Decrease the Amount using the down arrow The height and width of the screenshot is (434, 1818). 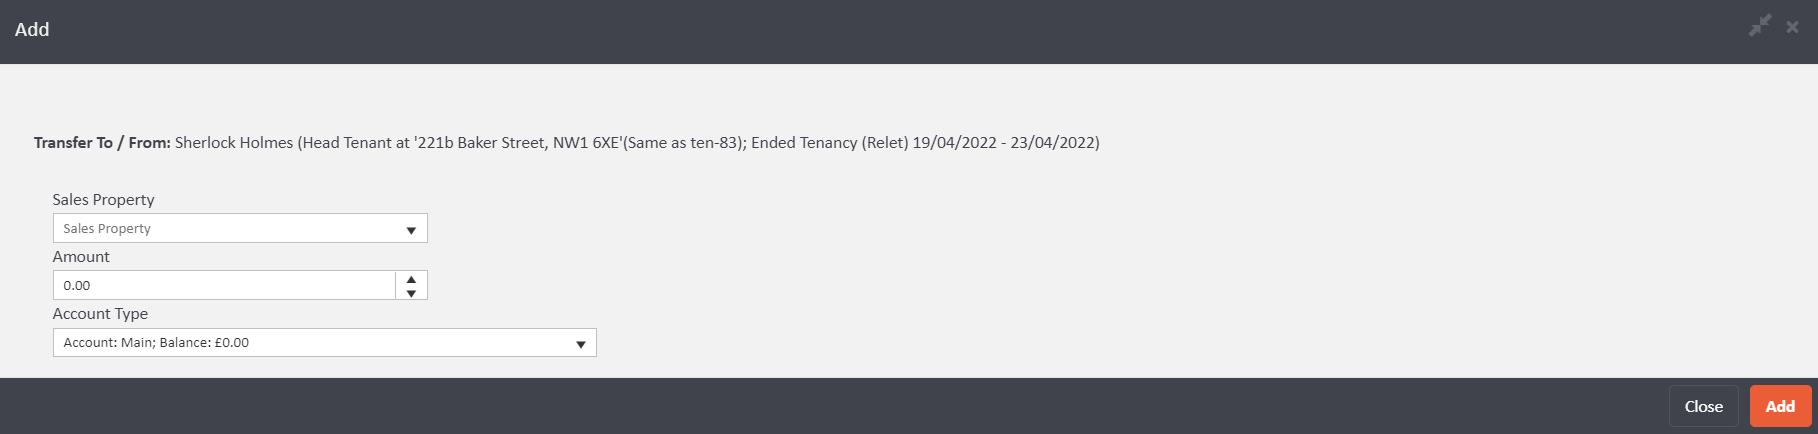pos(411,293)
